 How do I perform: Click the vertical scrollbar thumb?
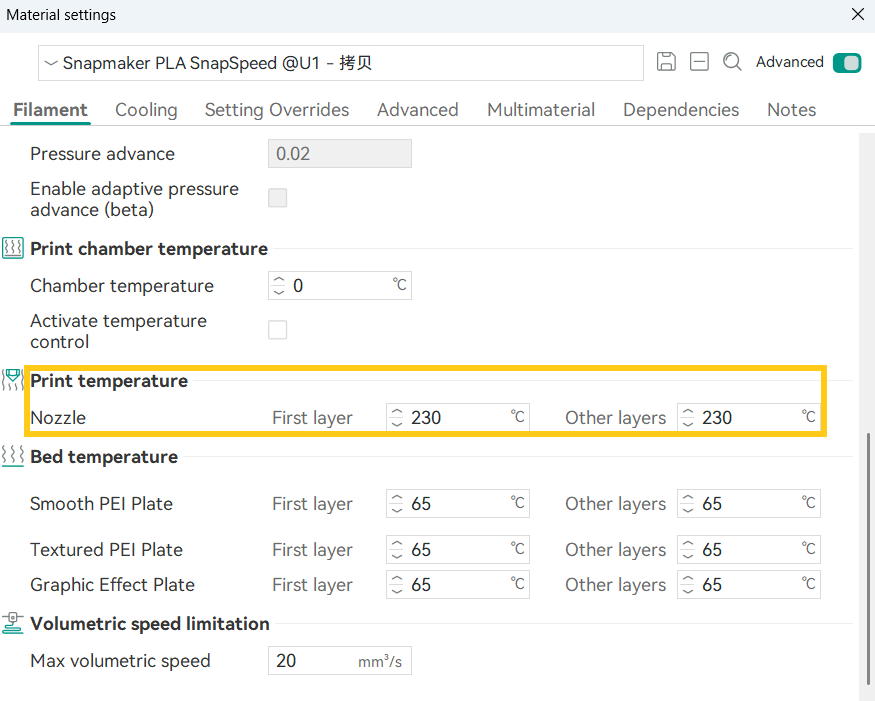pos(868,558)
